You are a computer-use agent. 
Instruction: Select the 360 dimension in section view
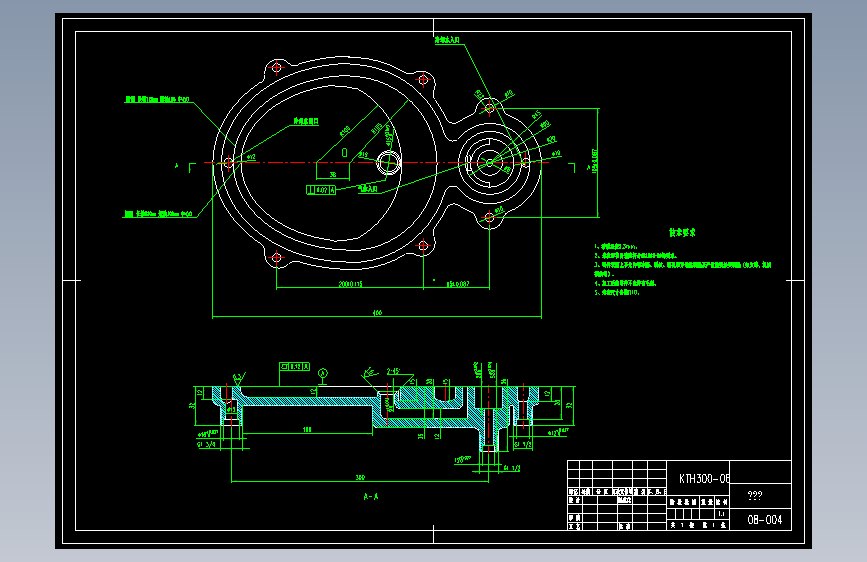(360, 477)
